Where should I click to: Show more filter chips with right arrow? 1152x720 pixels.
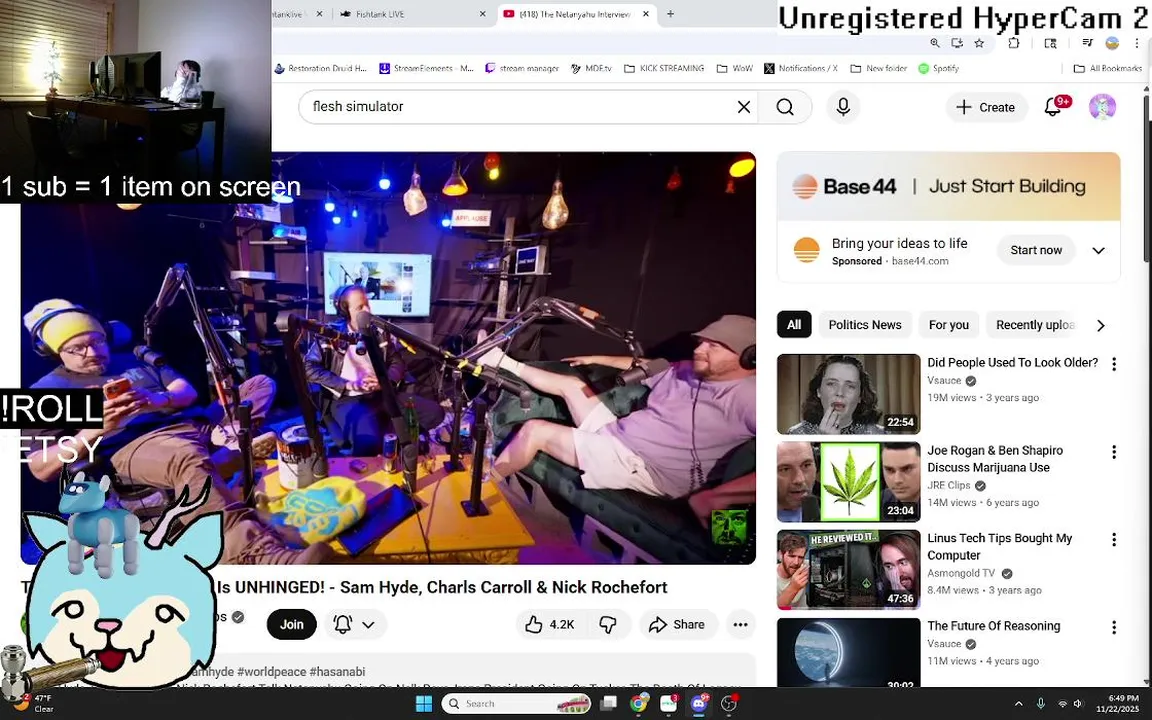(x=1101, y=325)
